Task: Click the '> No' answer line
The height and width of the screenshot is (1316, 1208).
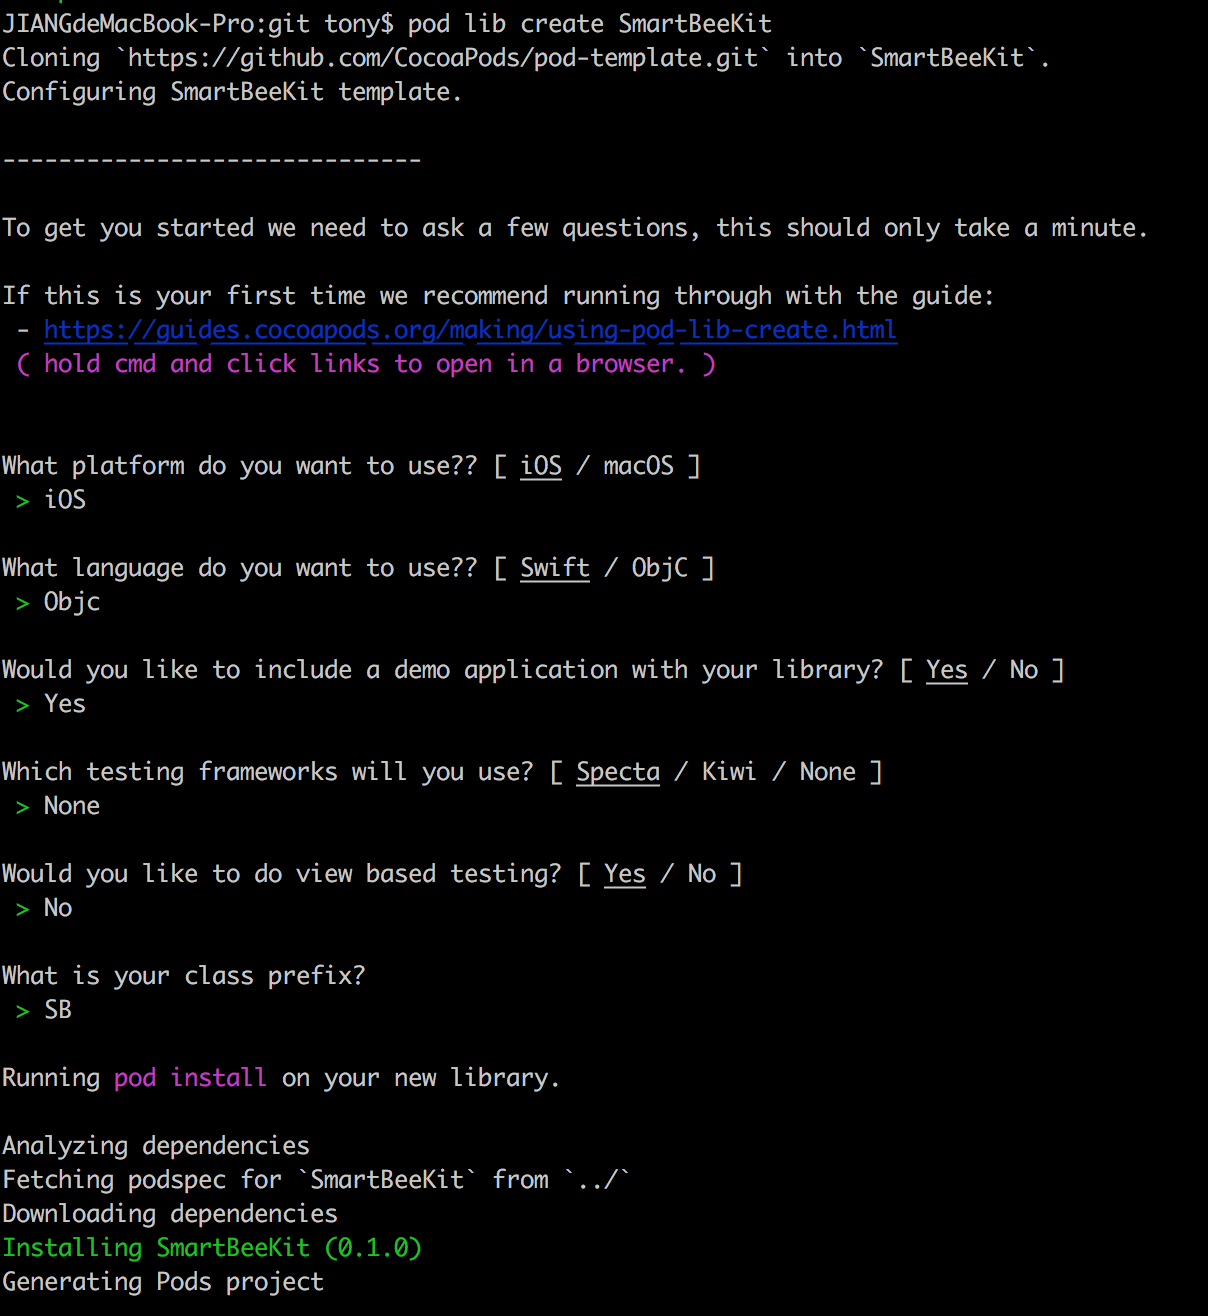Action: 44,908
